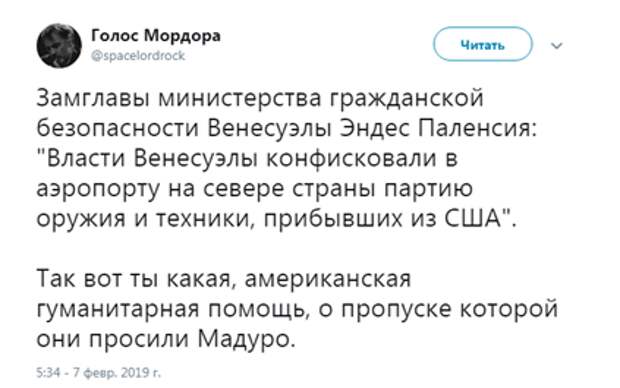The image size is (620, 388).
Task: Click the line starting with Замглавы министерства
Action: [260, 98]
